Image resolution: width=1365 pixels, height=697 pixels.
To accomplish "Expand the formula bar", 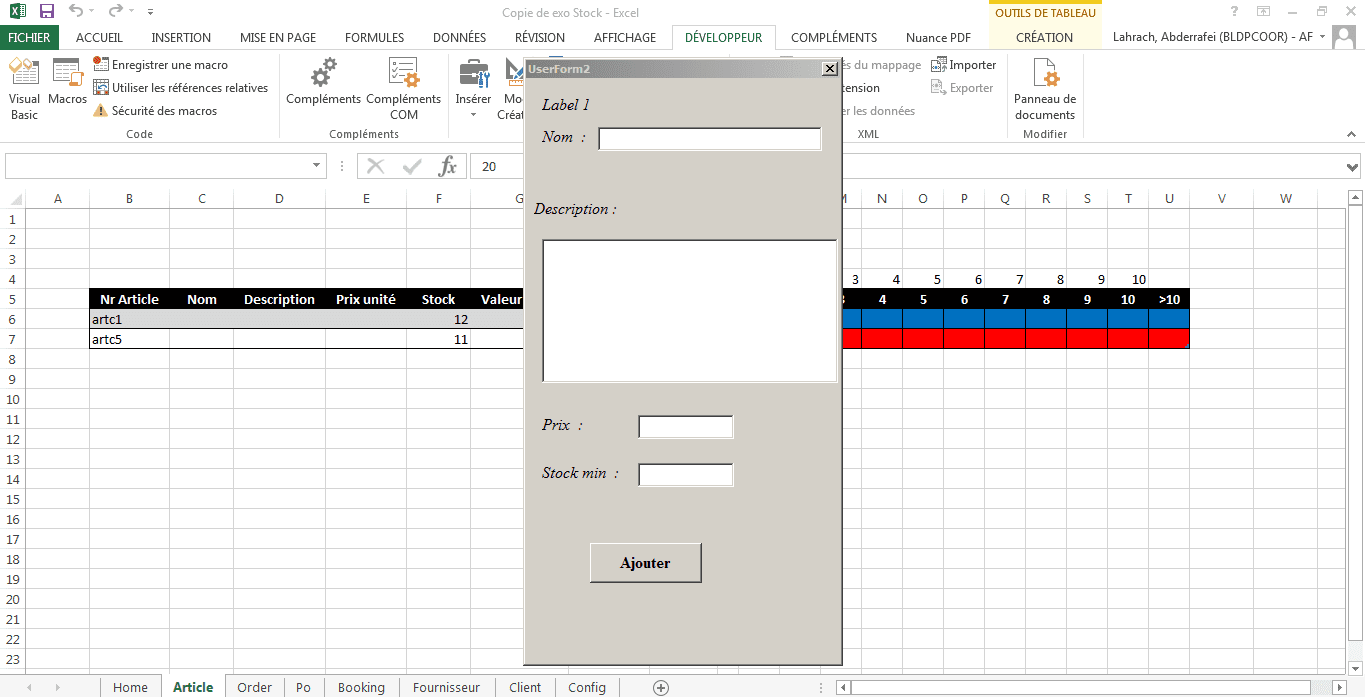I will (1352, 167).
